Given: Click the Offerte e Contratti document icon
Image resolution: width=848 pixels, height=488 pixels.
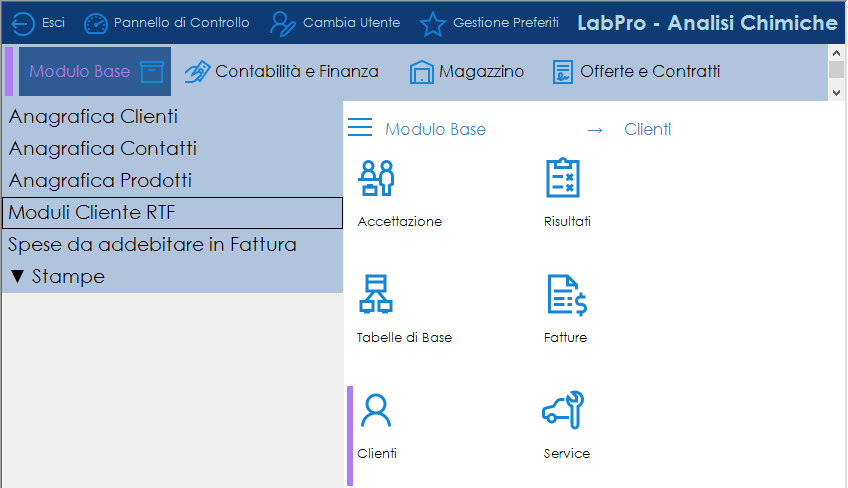Looking at the screenshot, I should click(562, 72).
